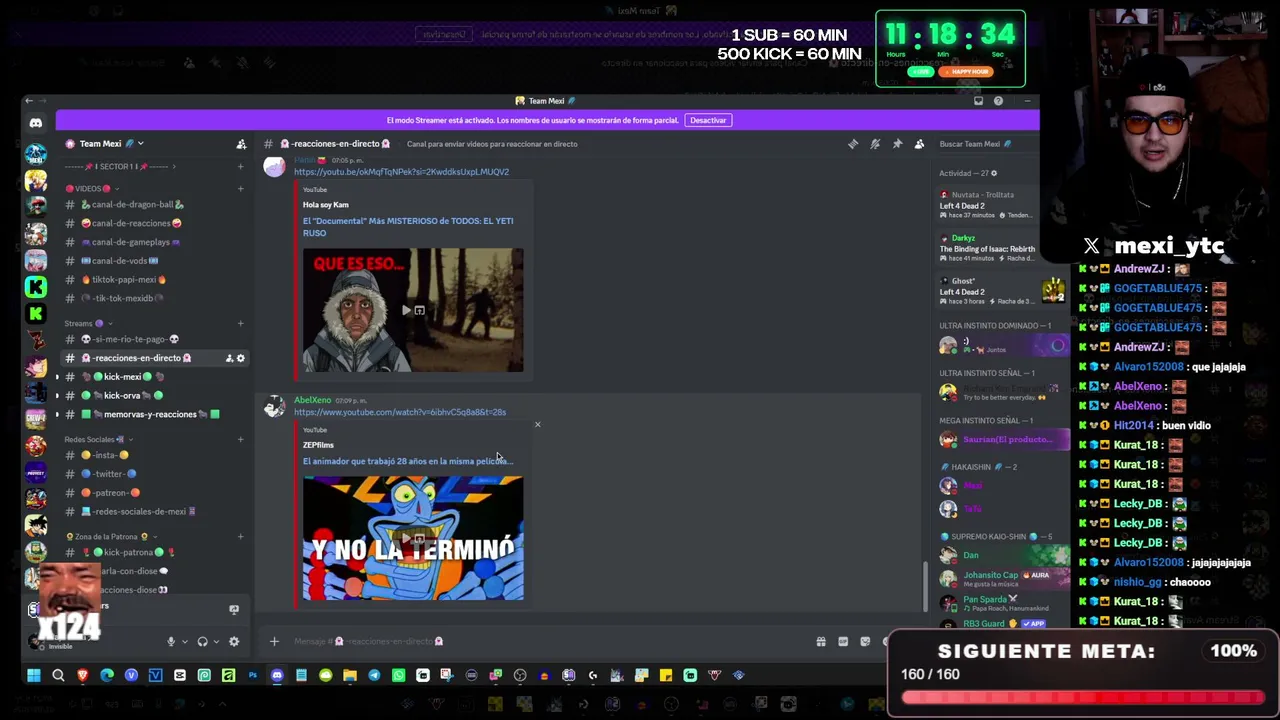The height and width of the screenshot is (720, 1280).
Task: Open Team Mexi server dropdown menu
Action: coord(110,144)
